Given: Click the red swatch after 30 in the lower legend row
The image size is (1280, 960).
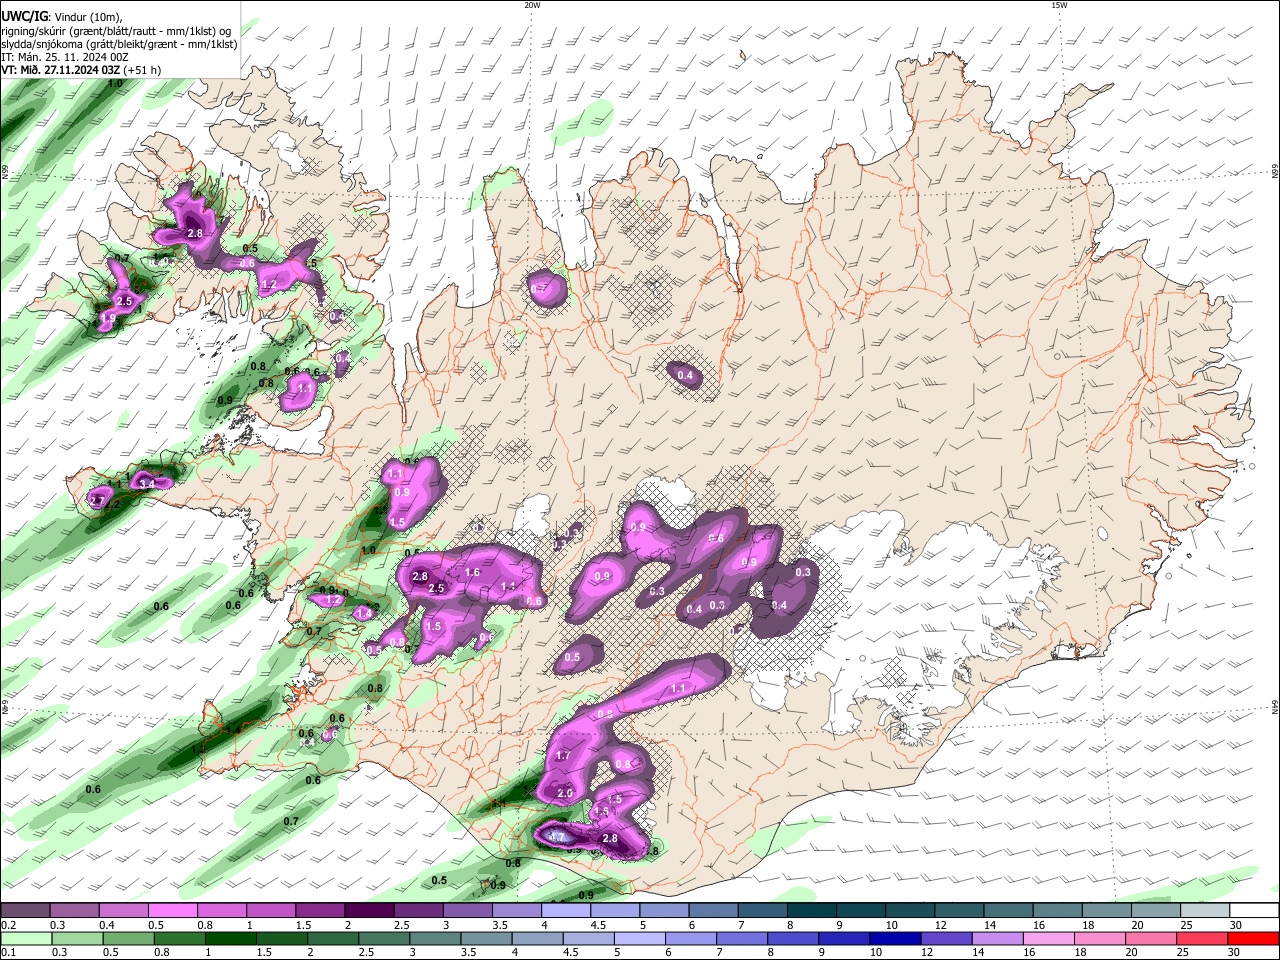Looking at the screenshot, I should (x=1254, y=939).
